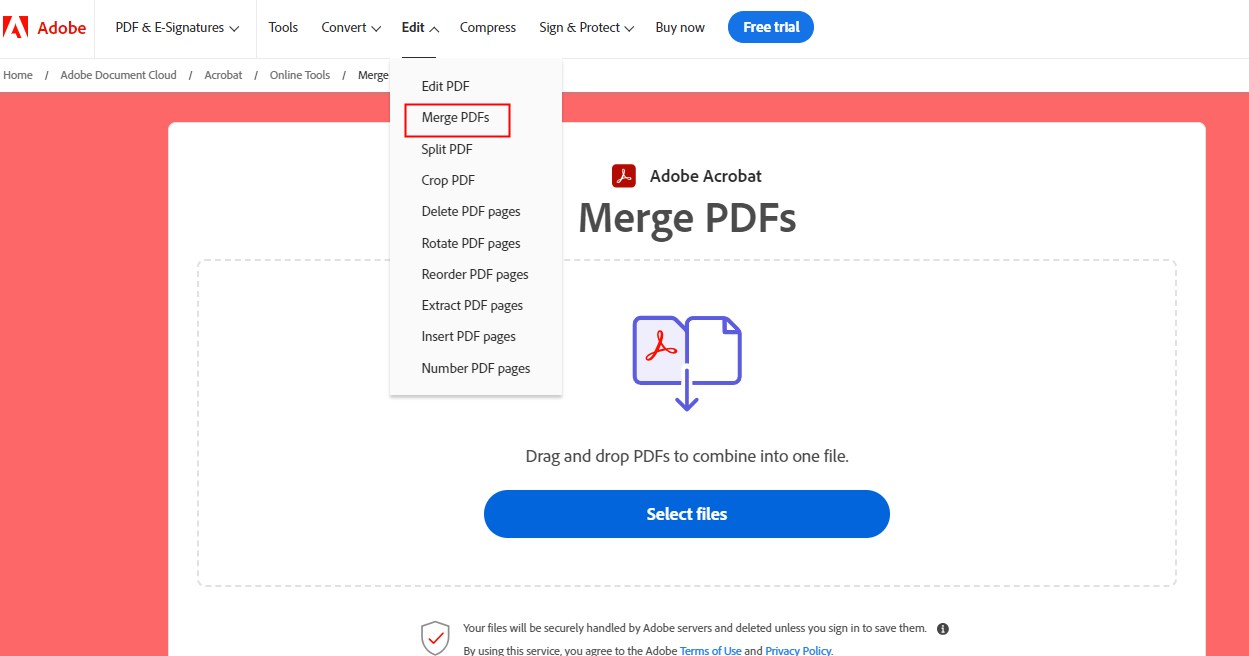Open the PDF & E-Signatures dropdown
Viewport: 1249px width, 656px height.
[x=174, y=27]
